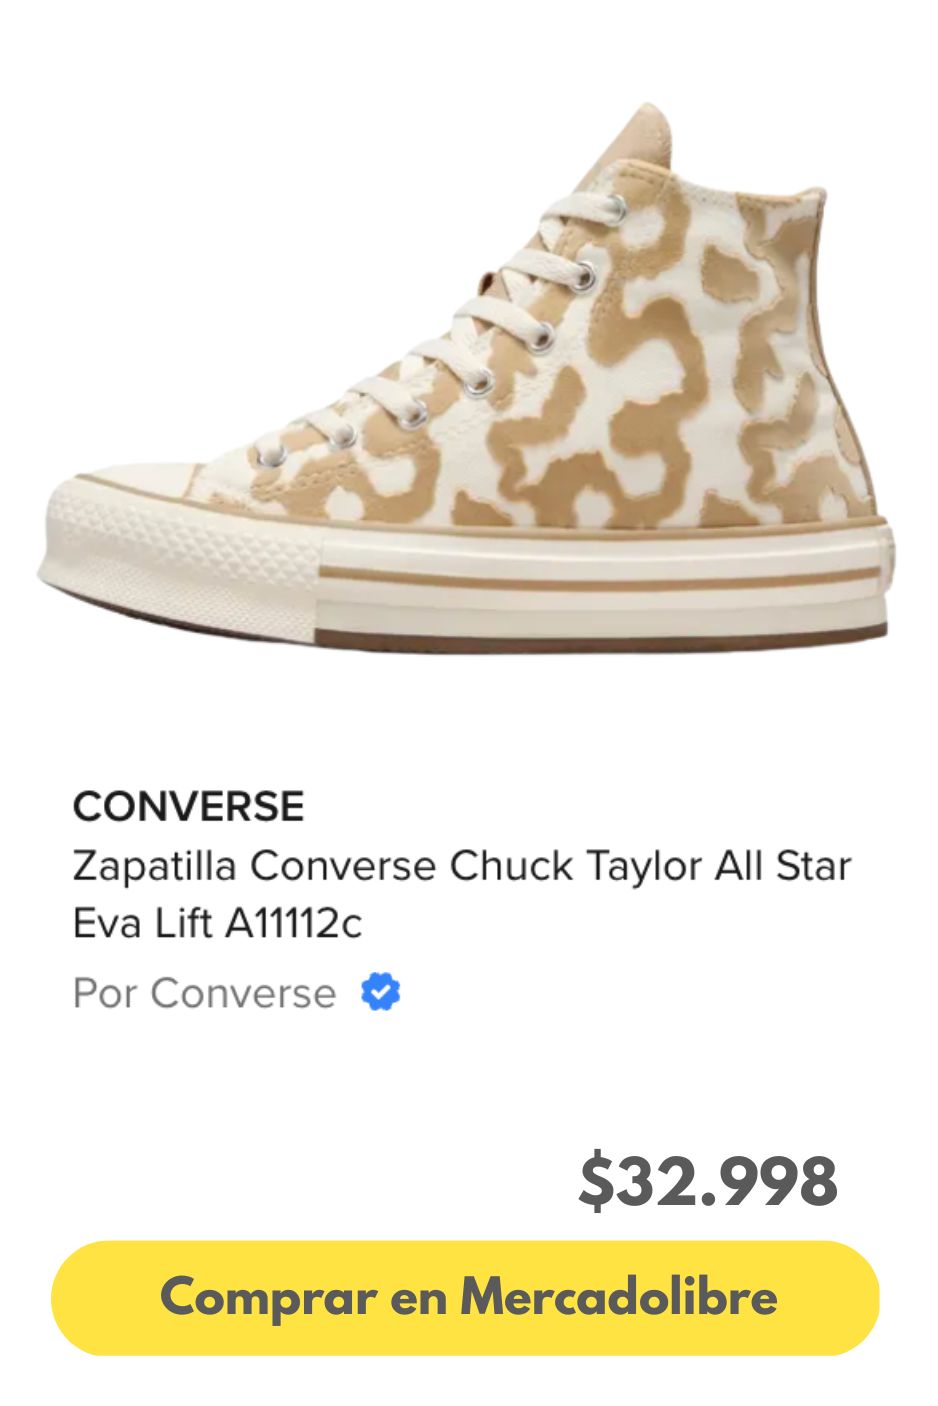Click the word Mercadolibre on the yellow button
The width and height of the screenshot is (938, 1406).
point(618,1298)
